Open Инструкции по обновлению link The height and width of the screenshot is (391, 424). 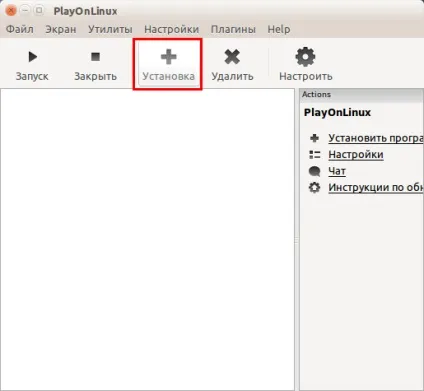coord(376,188)
